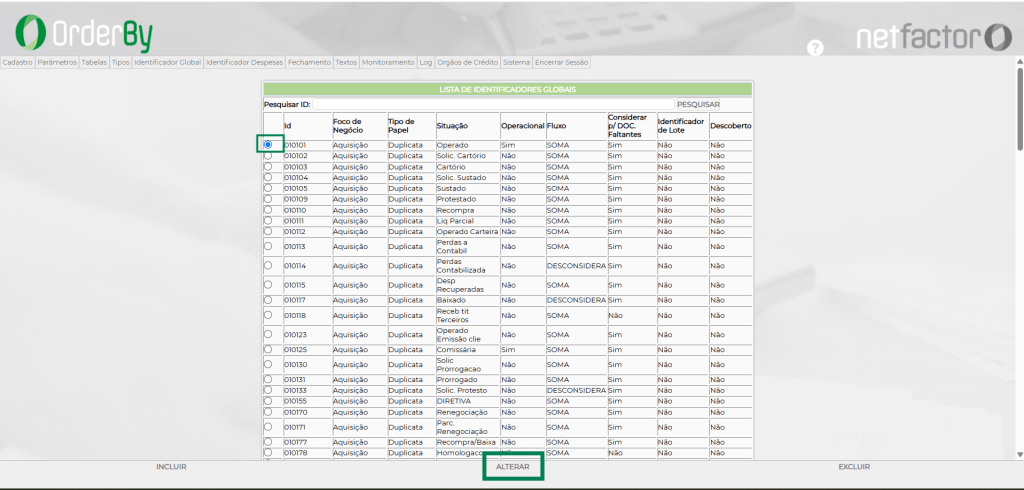Click the OrderBy logo

pos(84,34)
